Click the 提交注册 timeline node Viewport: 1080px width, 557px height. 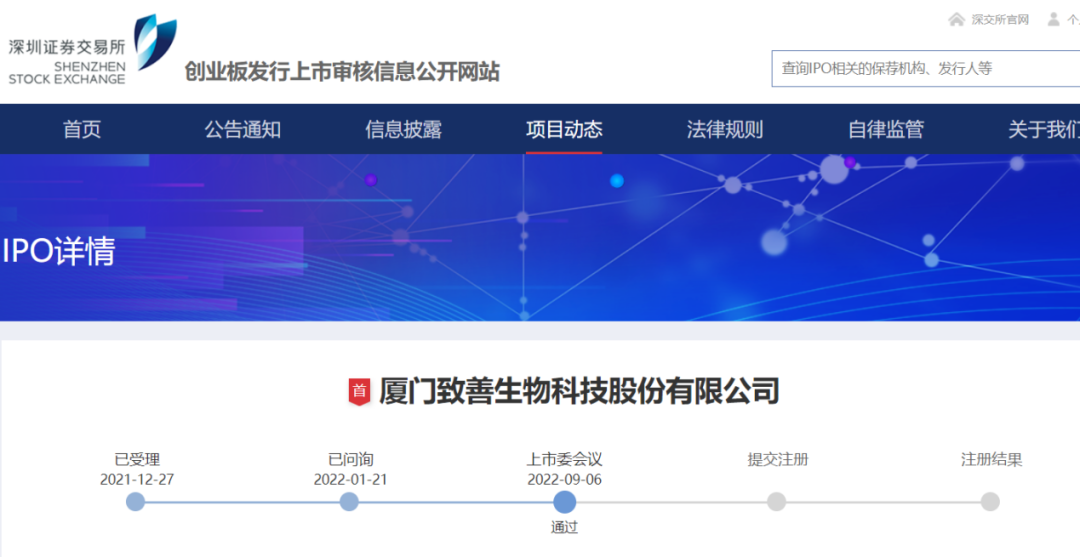point(776,502)
